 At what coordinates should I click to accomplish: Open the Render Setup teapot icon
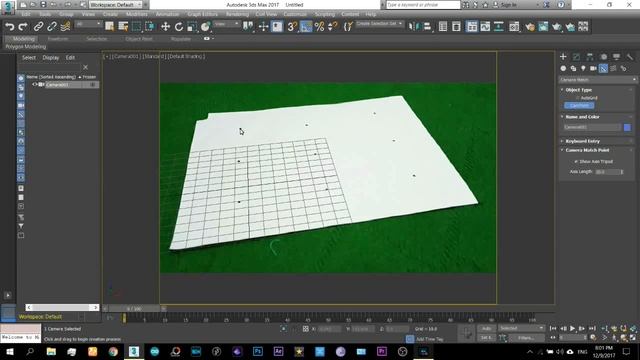(x=530, y=27)
